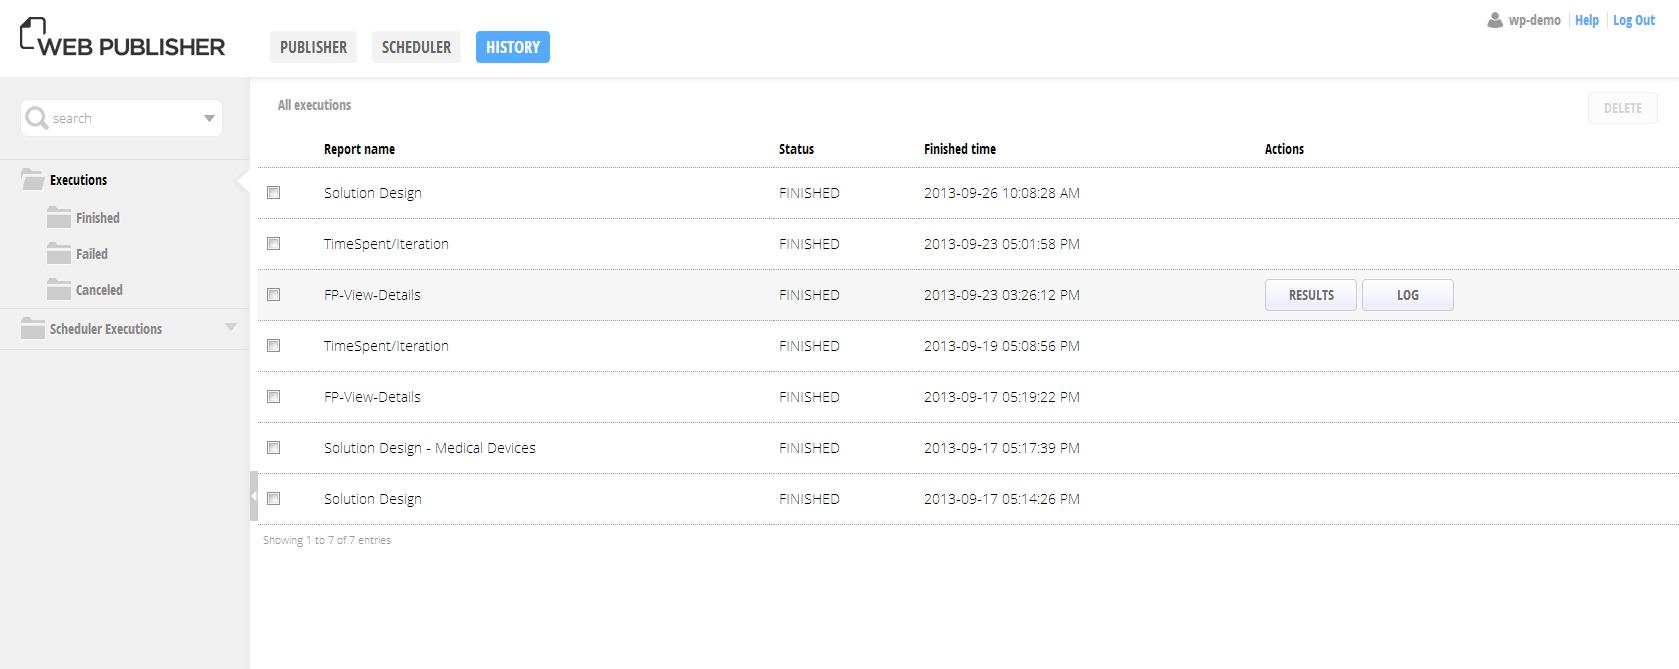The height and width of the screenshot is (669, 1679).
Task: Click the Log Out link
Action: pos(1633,20)
